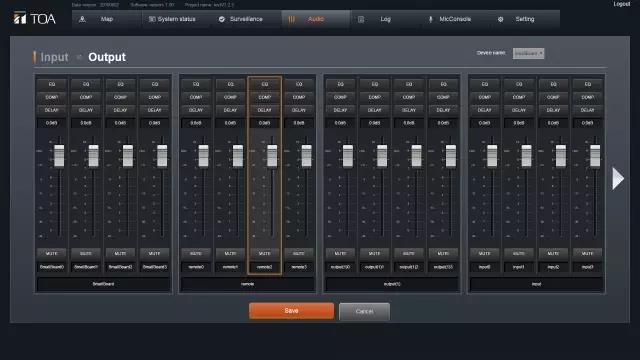Open the Log page icon
The image size is (640, 360).
(361, 19)
